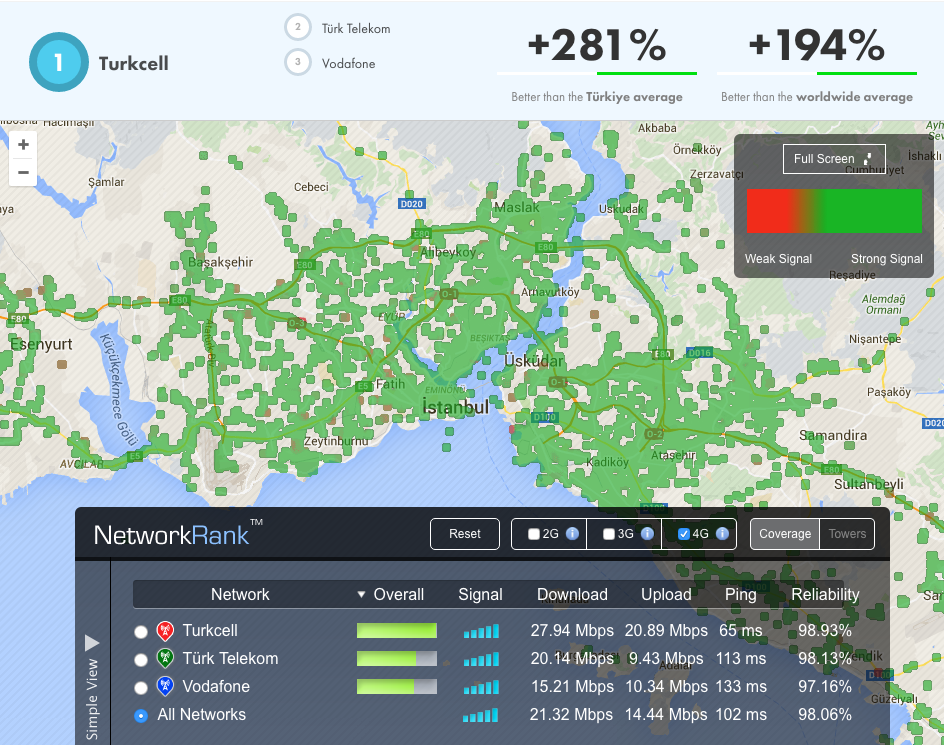
Task: Sort by the Reliability column header
Action: pyautogui.click(x=825, y=594)
